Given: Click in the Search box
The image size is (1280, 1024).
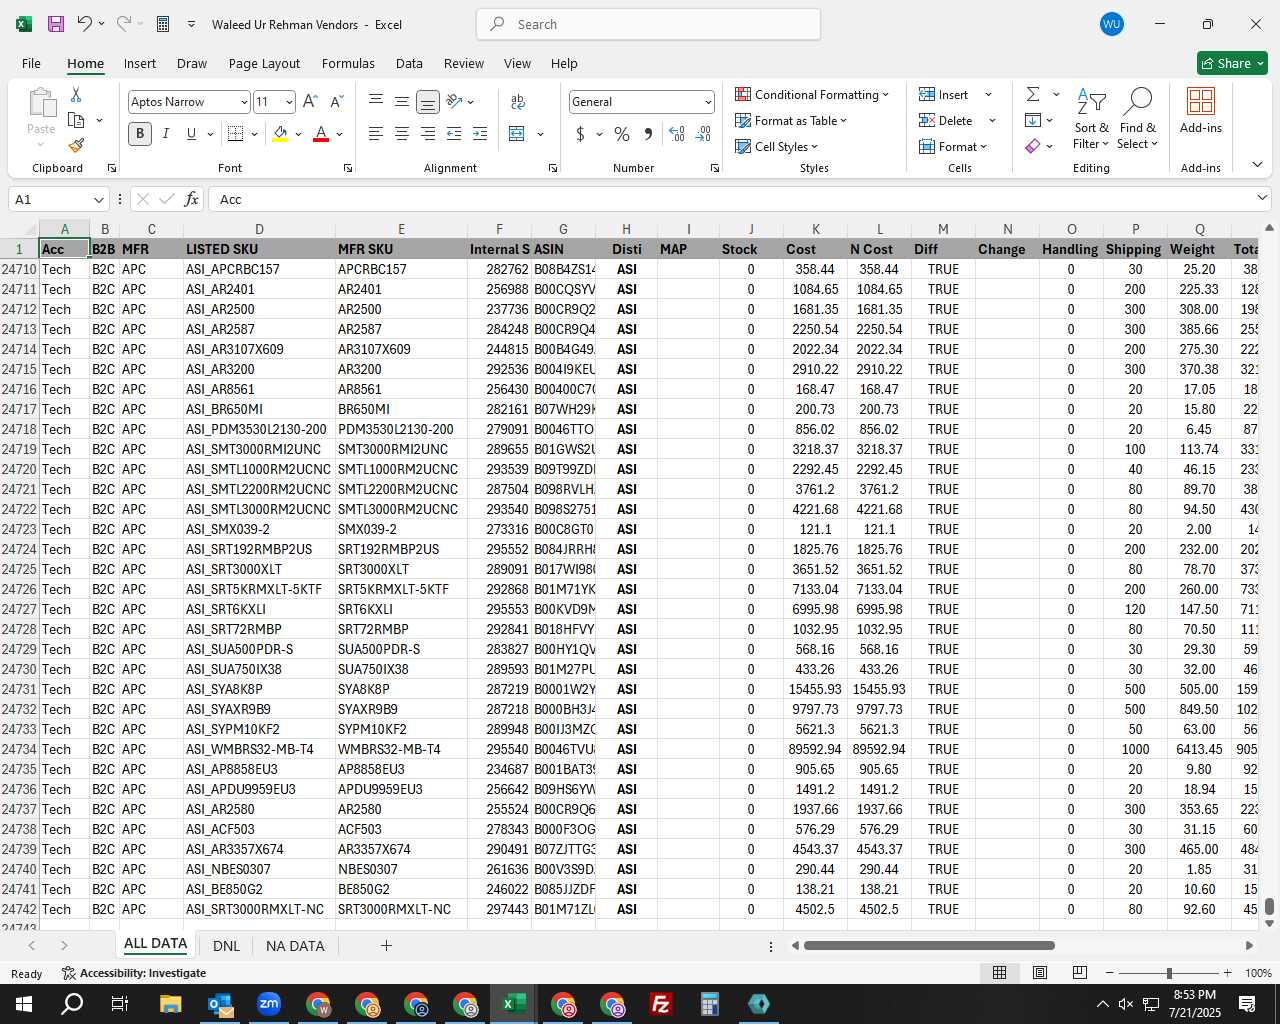Looking at the screenshot, I should coord(648,24).
